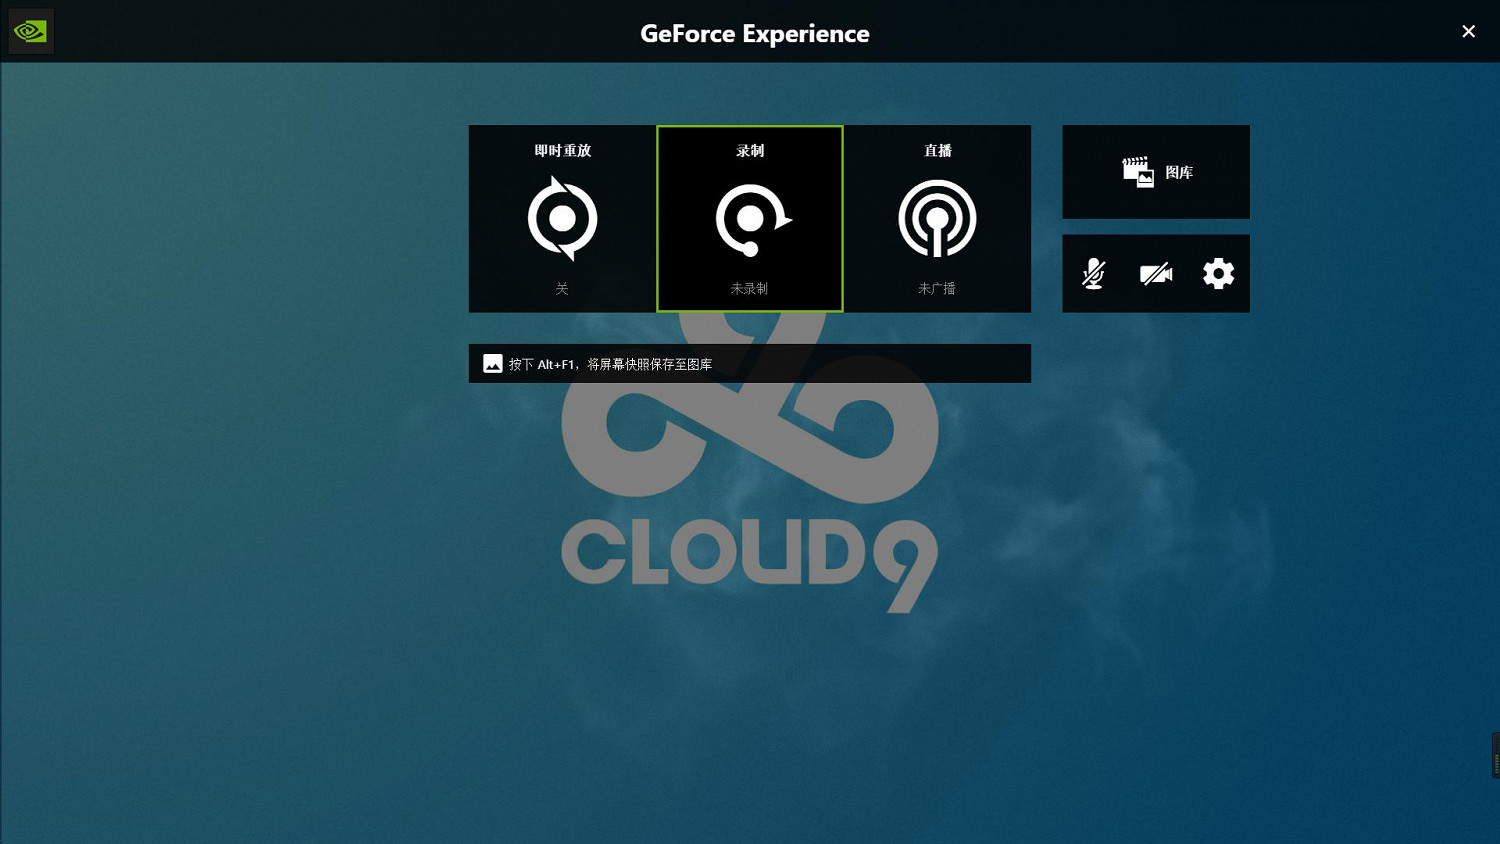The height and width of the screenshot is (844, 1500).
Task: Click the GeForce Experience title text
Action: click(754, 34)
